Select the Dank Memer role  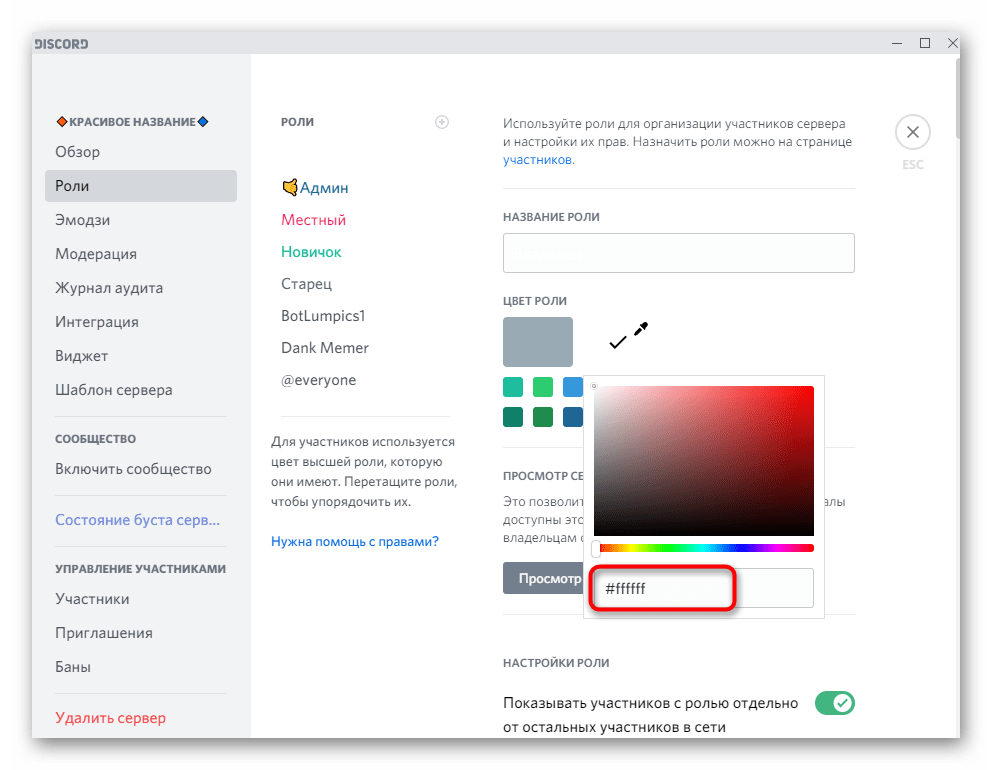(325, 348)
